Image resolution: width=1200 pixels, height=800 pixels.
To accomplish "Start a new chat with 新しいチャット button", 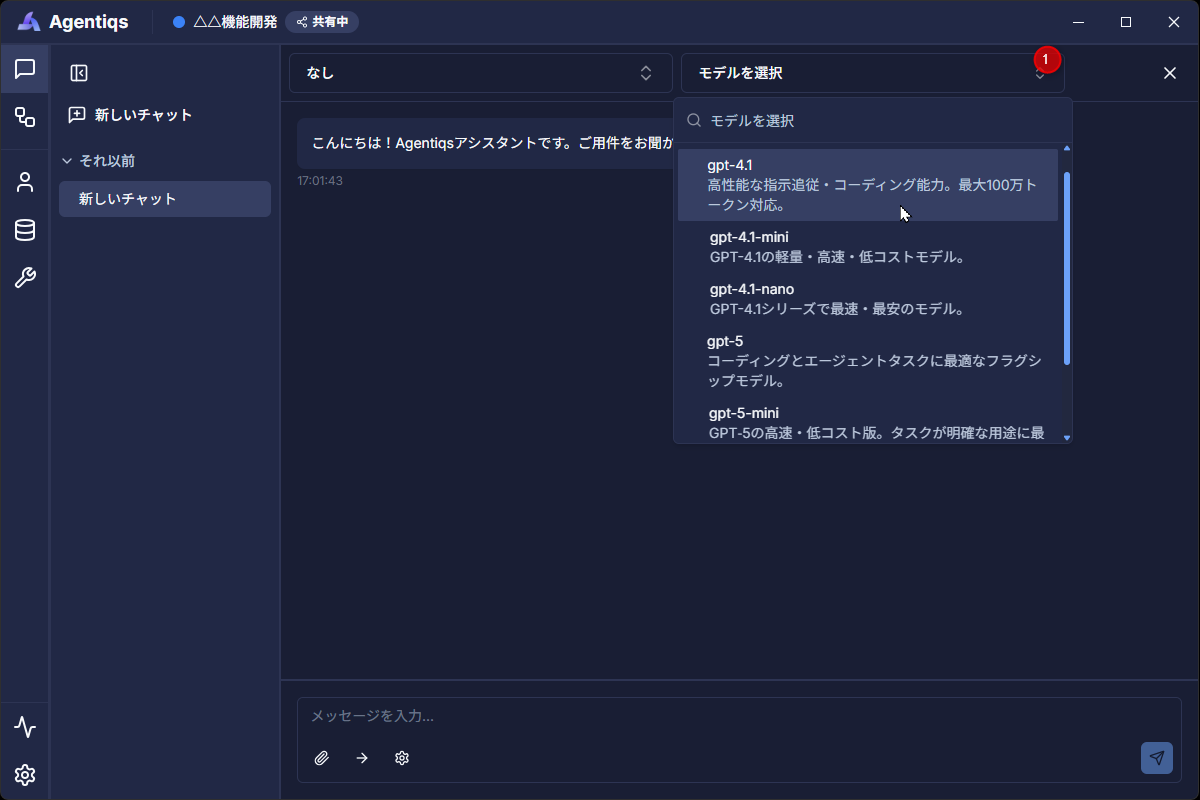I will [131, 115].
